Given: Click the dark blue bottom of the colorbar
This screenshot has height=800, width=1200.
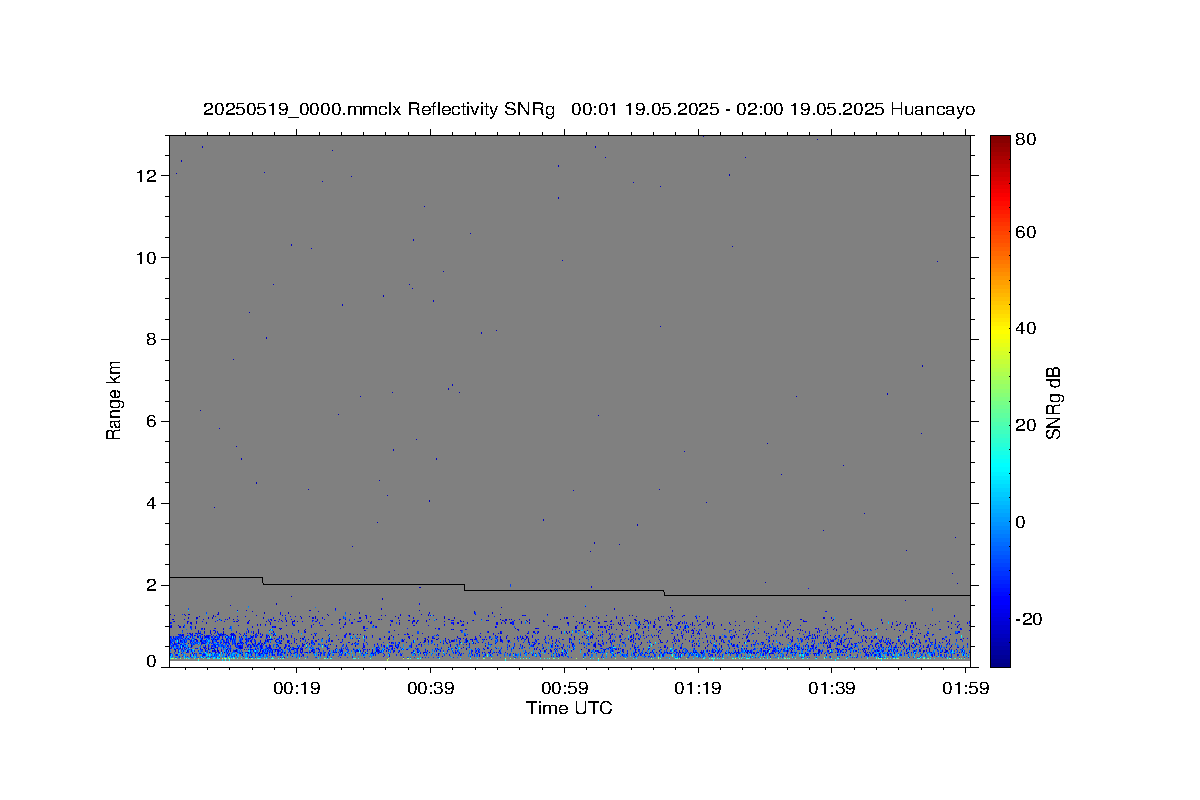Looking at the screenshot, I should click(1000, 658).
